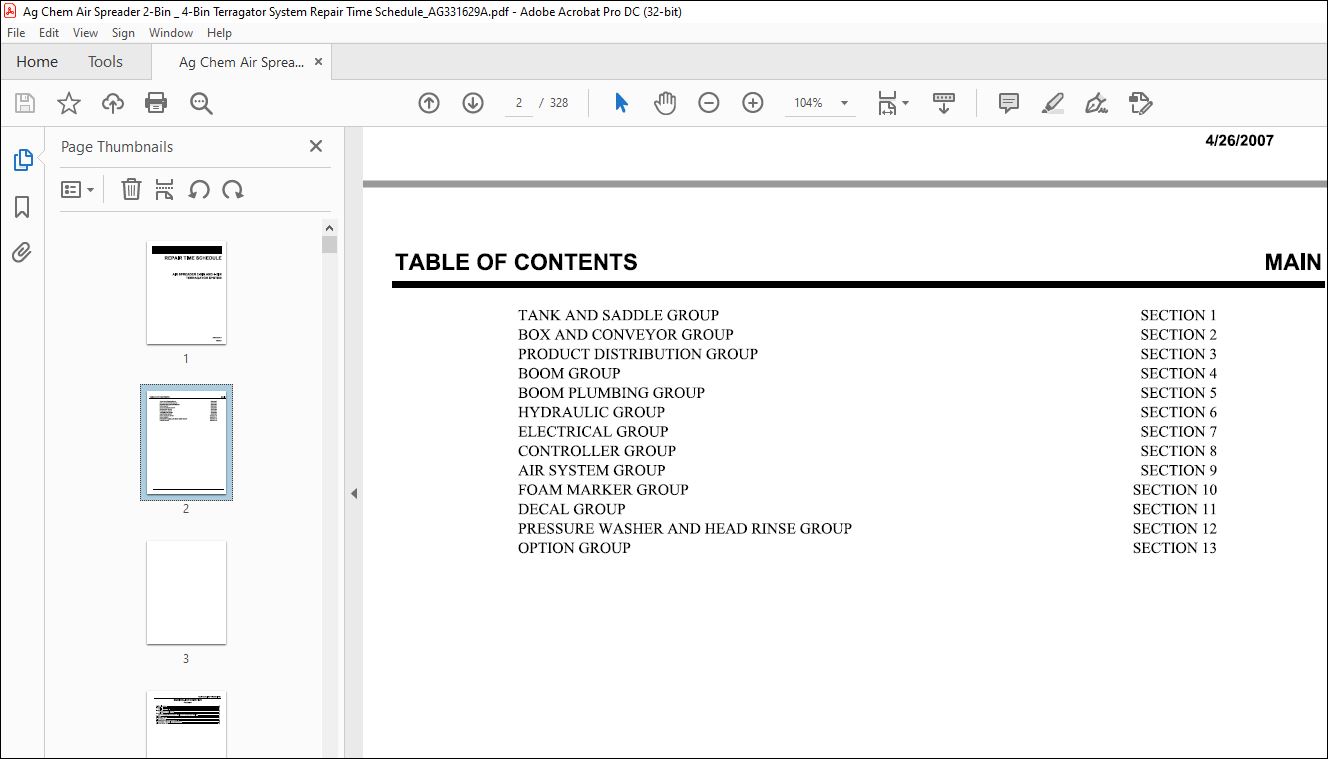Viewport: 1328px width, 759px height.
Task: Click 'HYDRAULIC GROUP' entry
Action: coord(591,412)
